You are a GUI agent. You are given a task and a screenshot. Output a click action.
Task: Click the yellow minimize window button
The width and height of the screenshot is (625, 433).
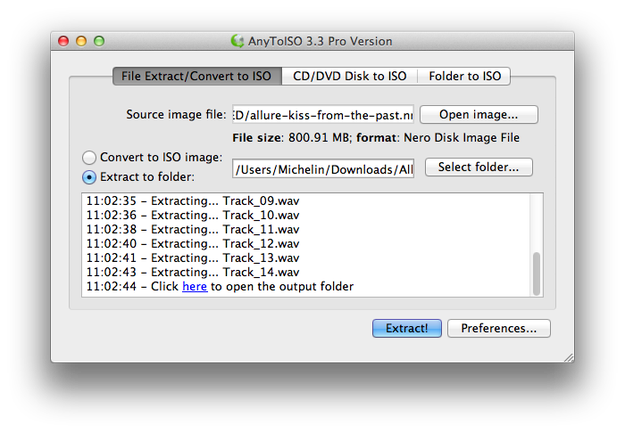pos(81,41)
